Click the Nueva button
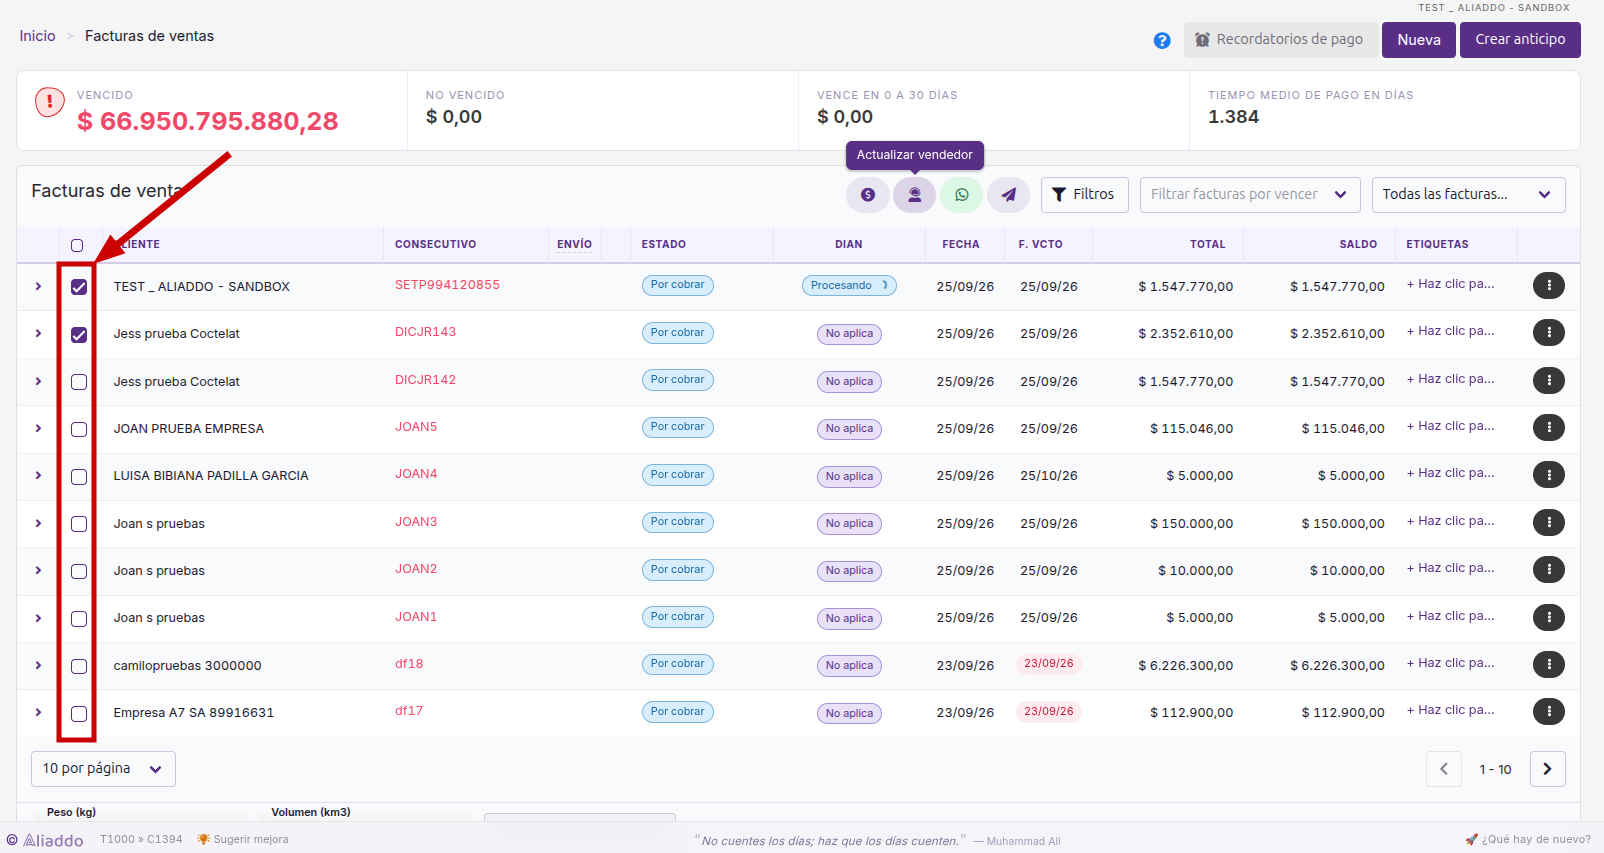This screenshot has width=1604, height=853. pyautogui.click(x=1418, y=40)
